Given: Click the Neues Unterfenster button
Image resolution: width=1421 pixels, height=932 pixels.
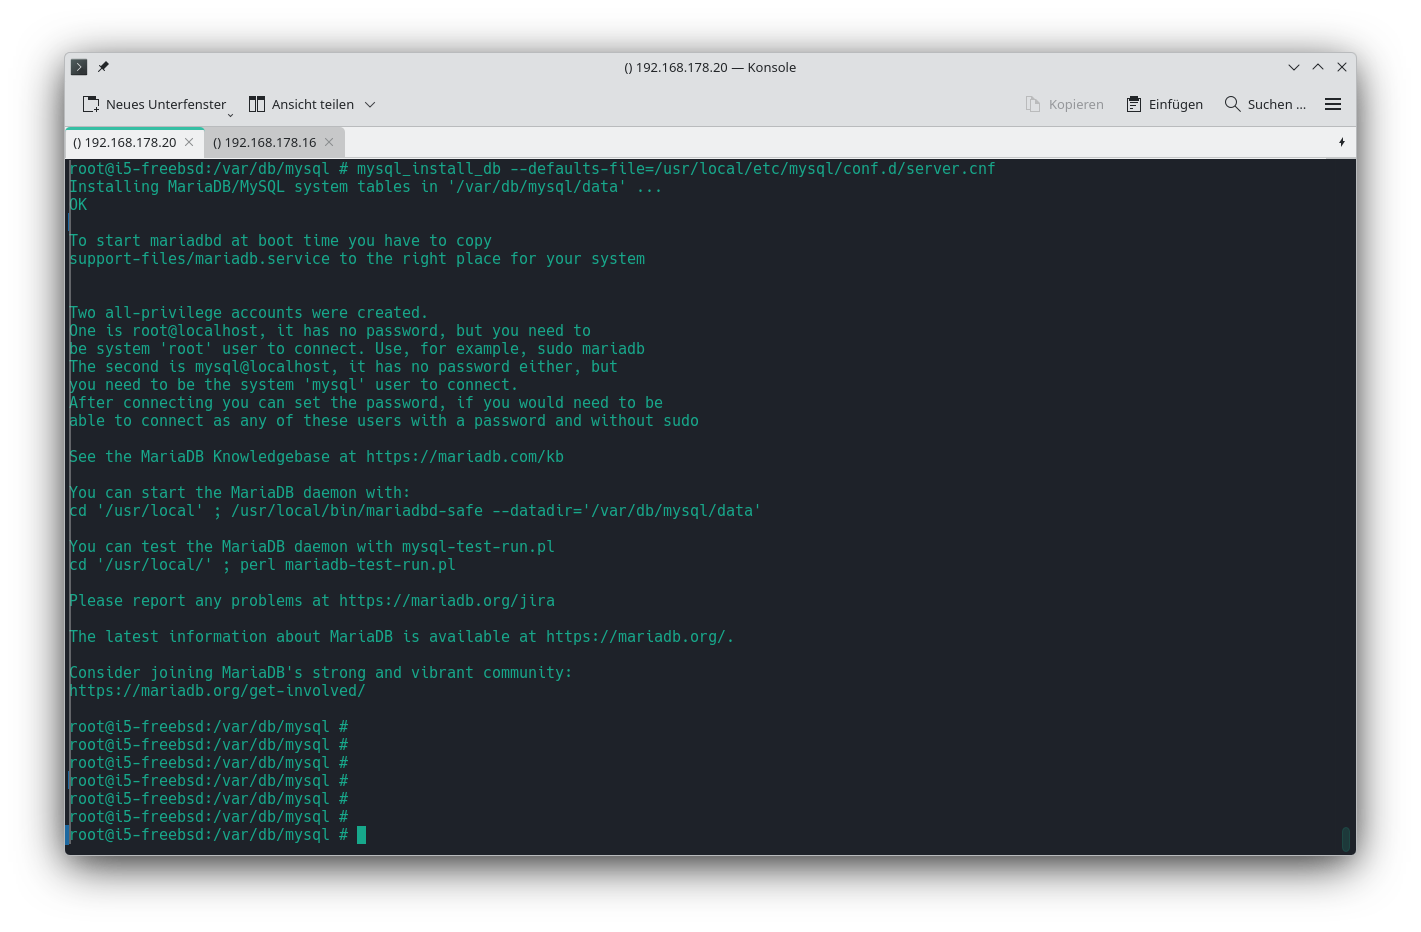Looking at the screenshot, I should point(154,104).
